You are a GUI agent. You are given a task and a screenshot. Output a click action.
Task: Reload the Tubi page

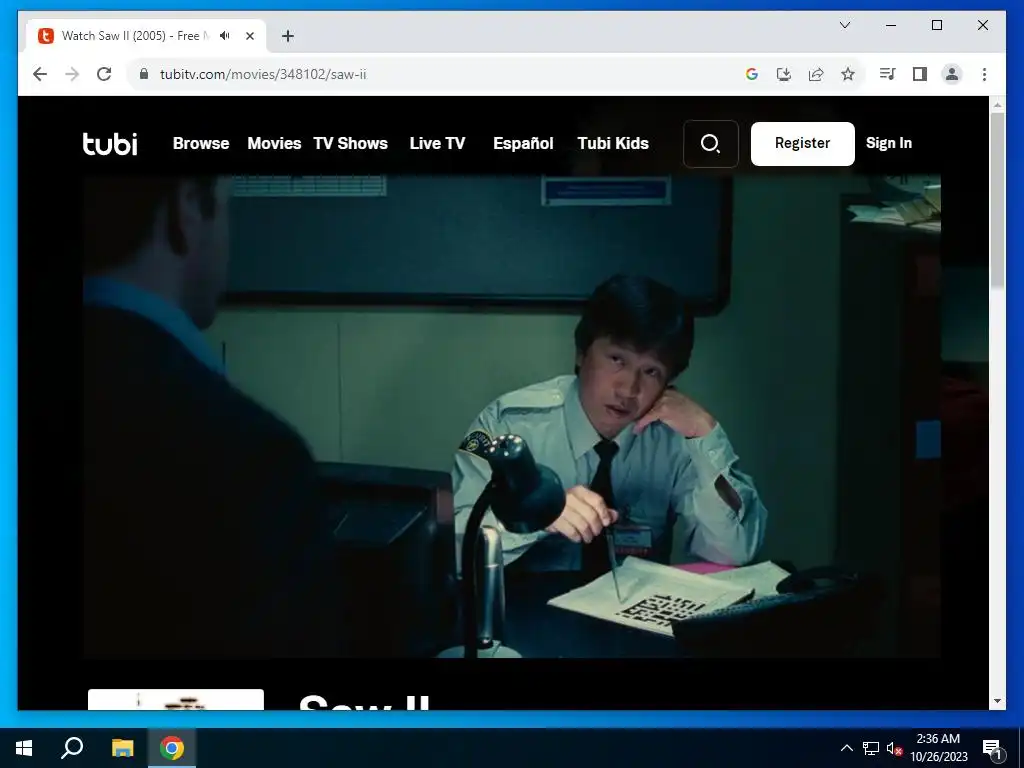[x=104, y=74]
